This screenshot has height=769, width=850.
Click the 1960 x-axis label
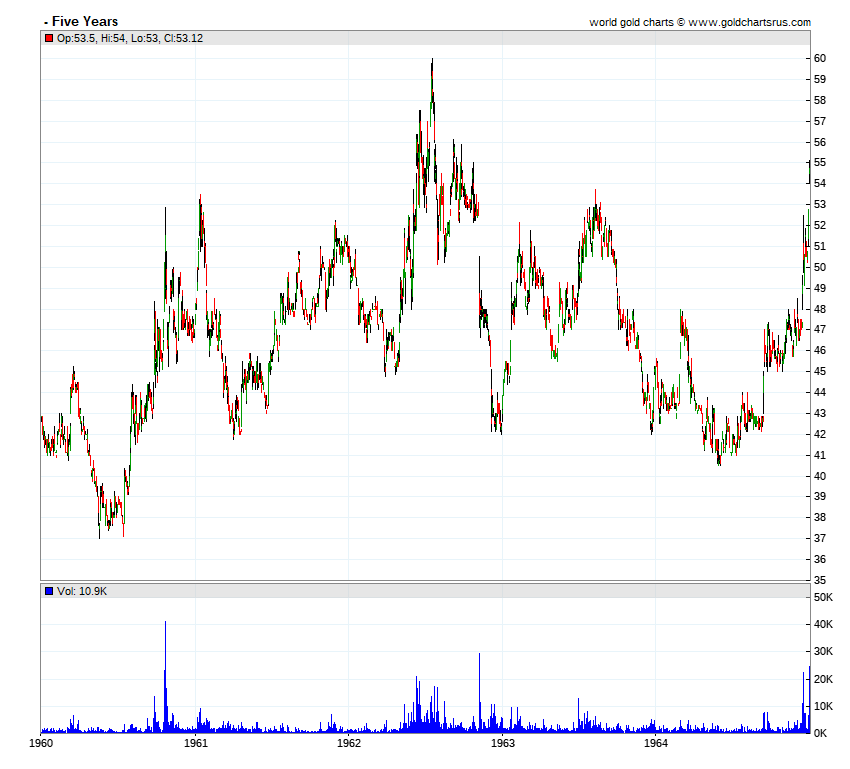pos(41,742)
